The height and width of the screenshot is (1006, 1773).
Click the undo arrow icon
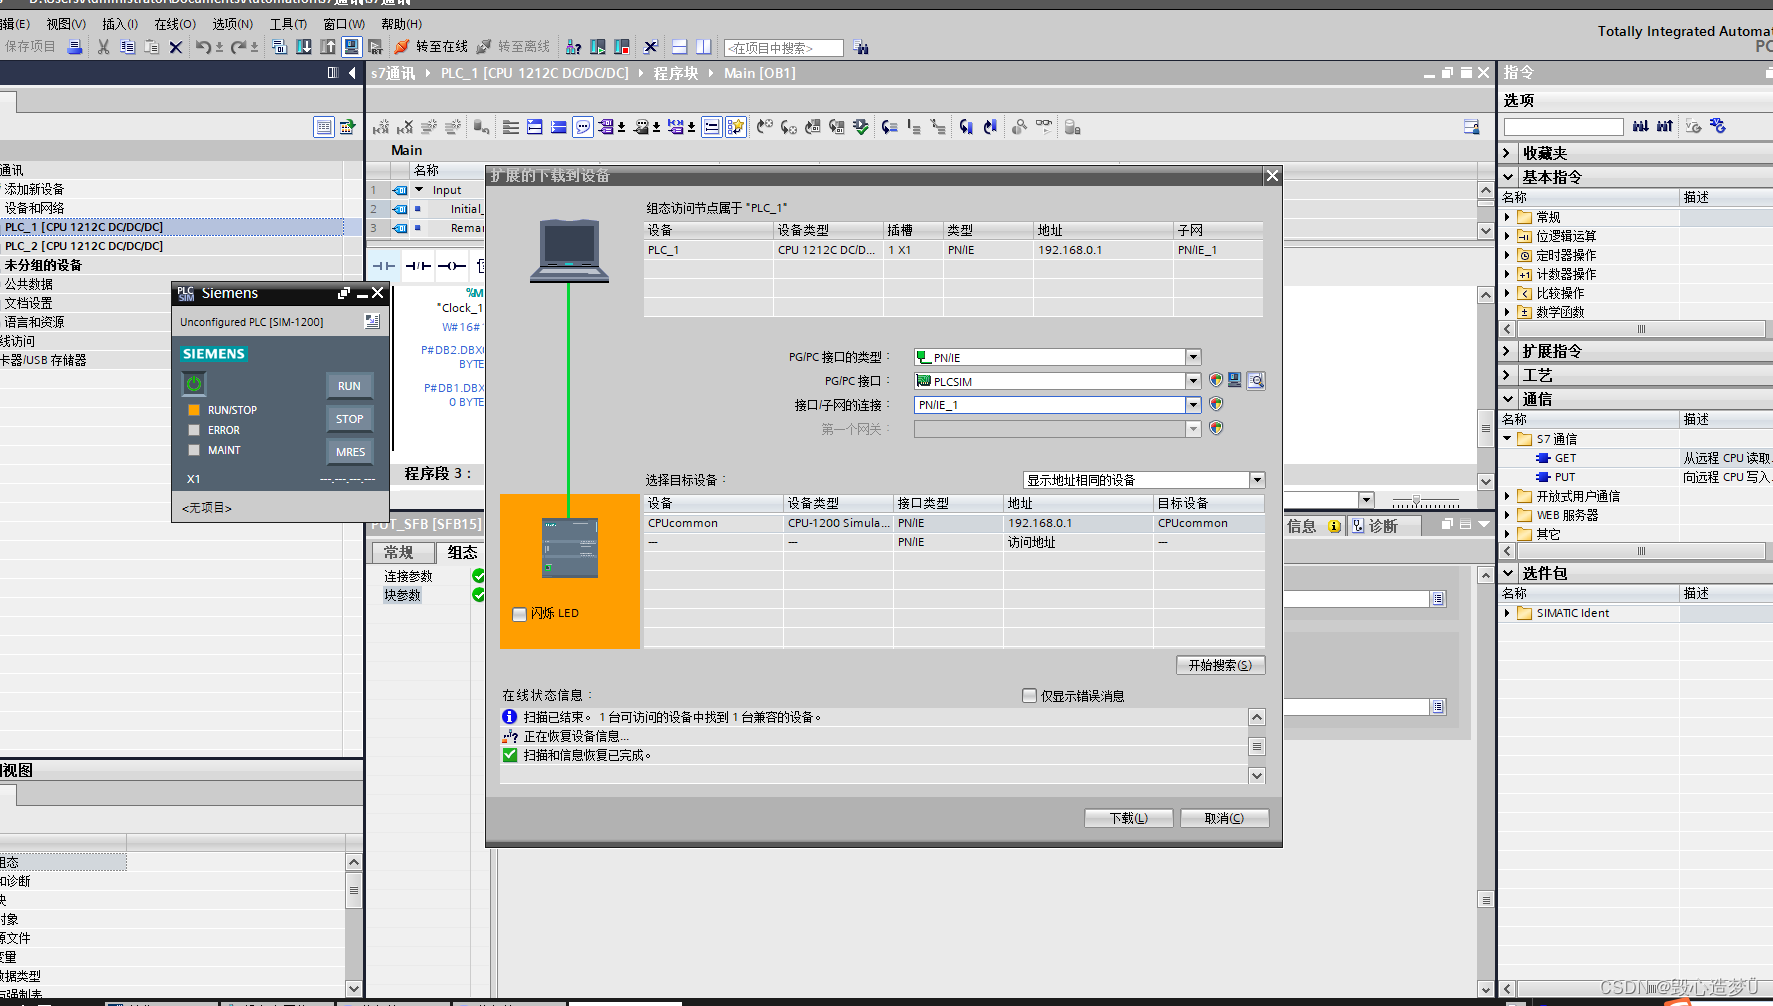pos(203,47)
